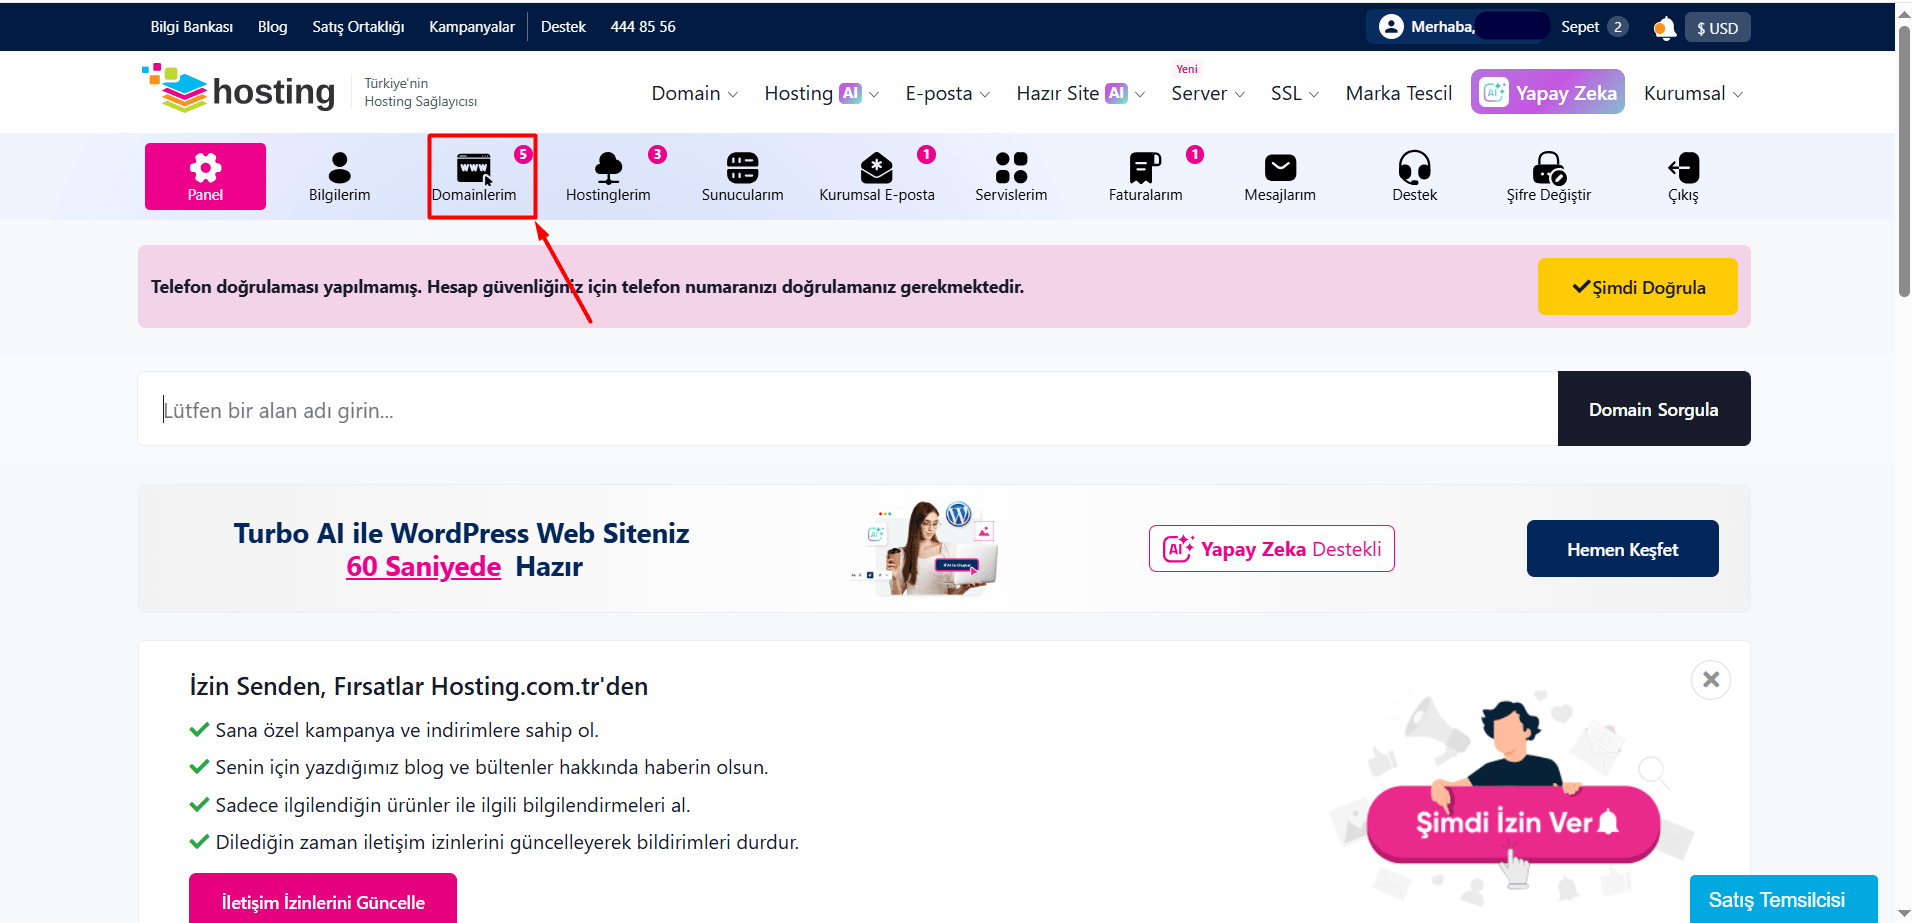Click the Hemen Keşfet button
The width and height of the screenshot is (1912, 923).
click(1622, 549)
